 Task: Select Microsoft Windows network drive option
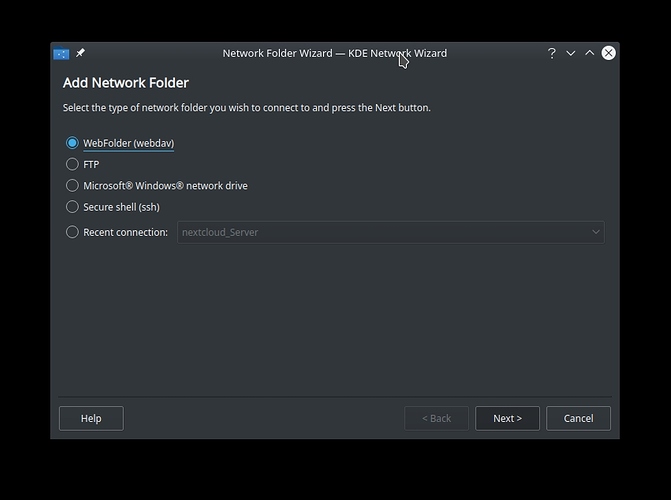click(72, 185)
